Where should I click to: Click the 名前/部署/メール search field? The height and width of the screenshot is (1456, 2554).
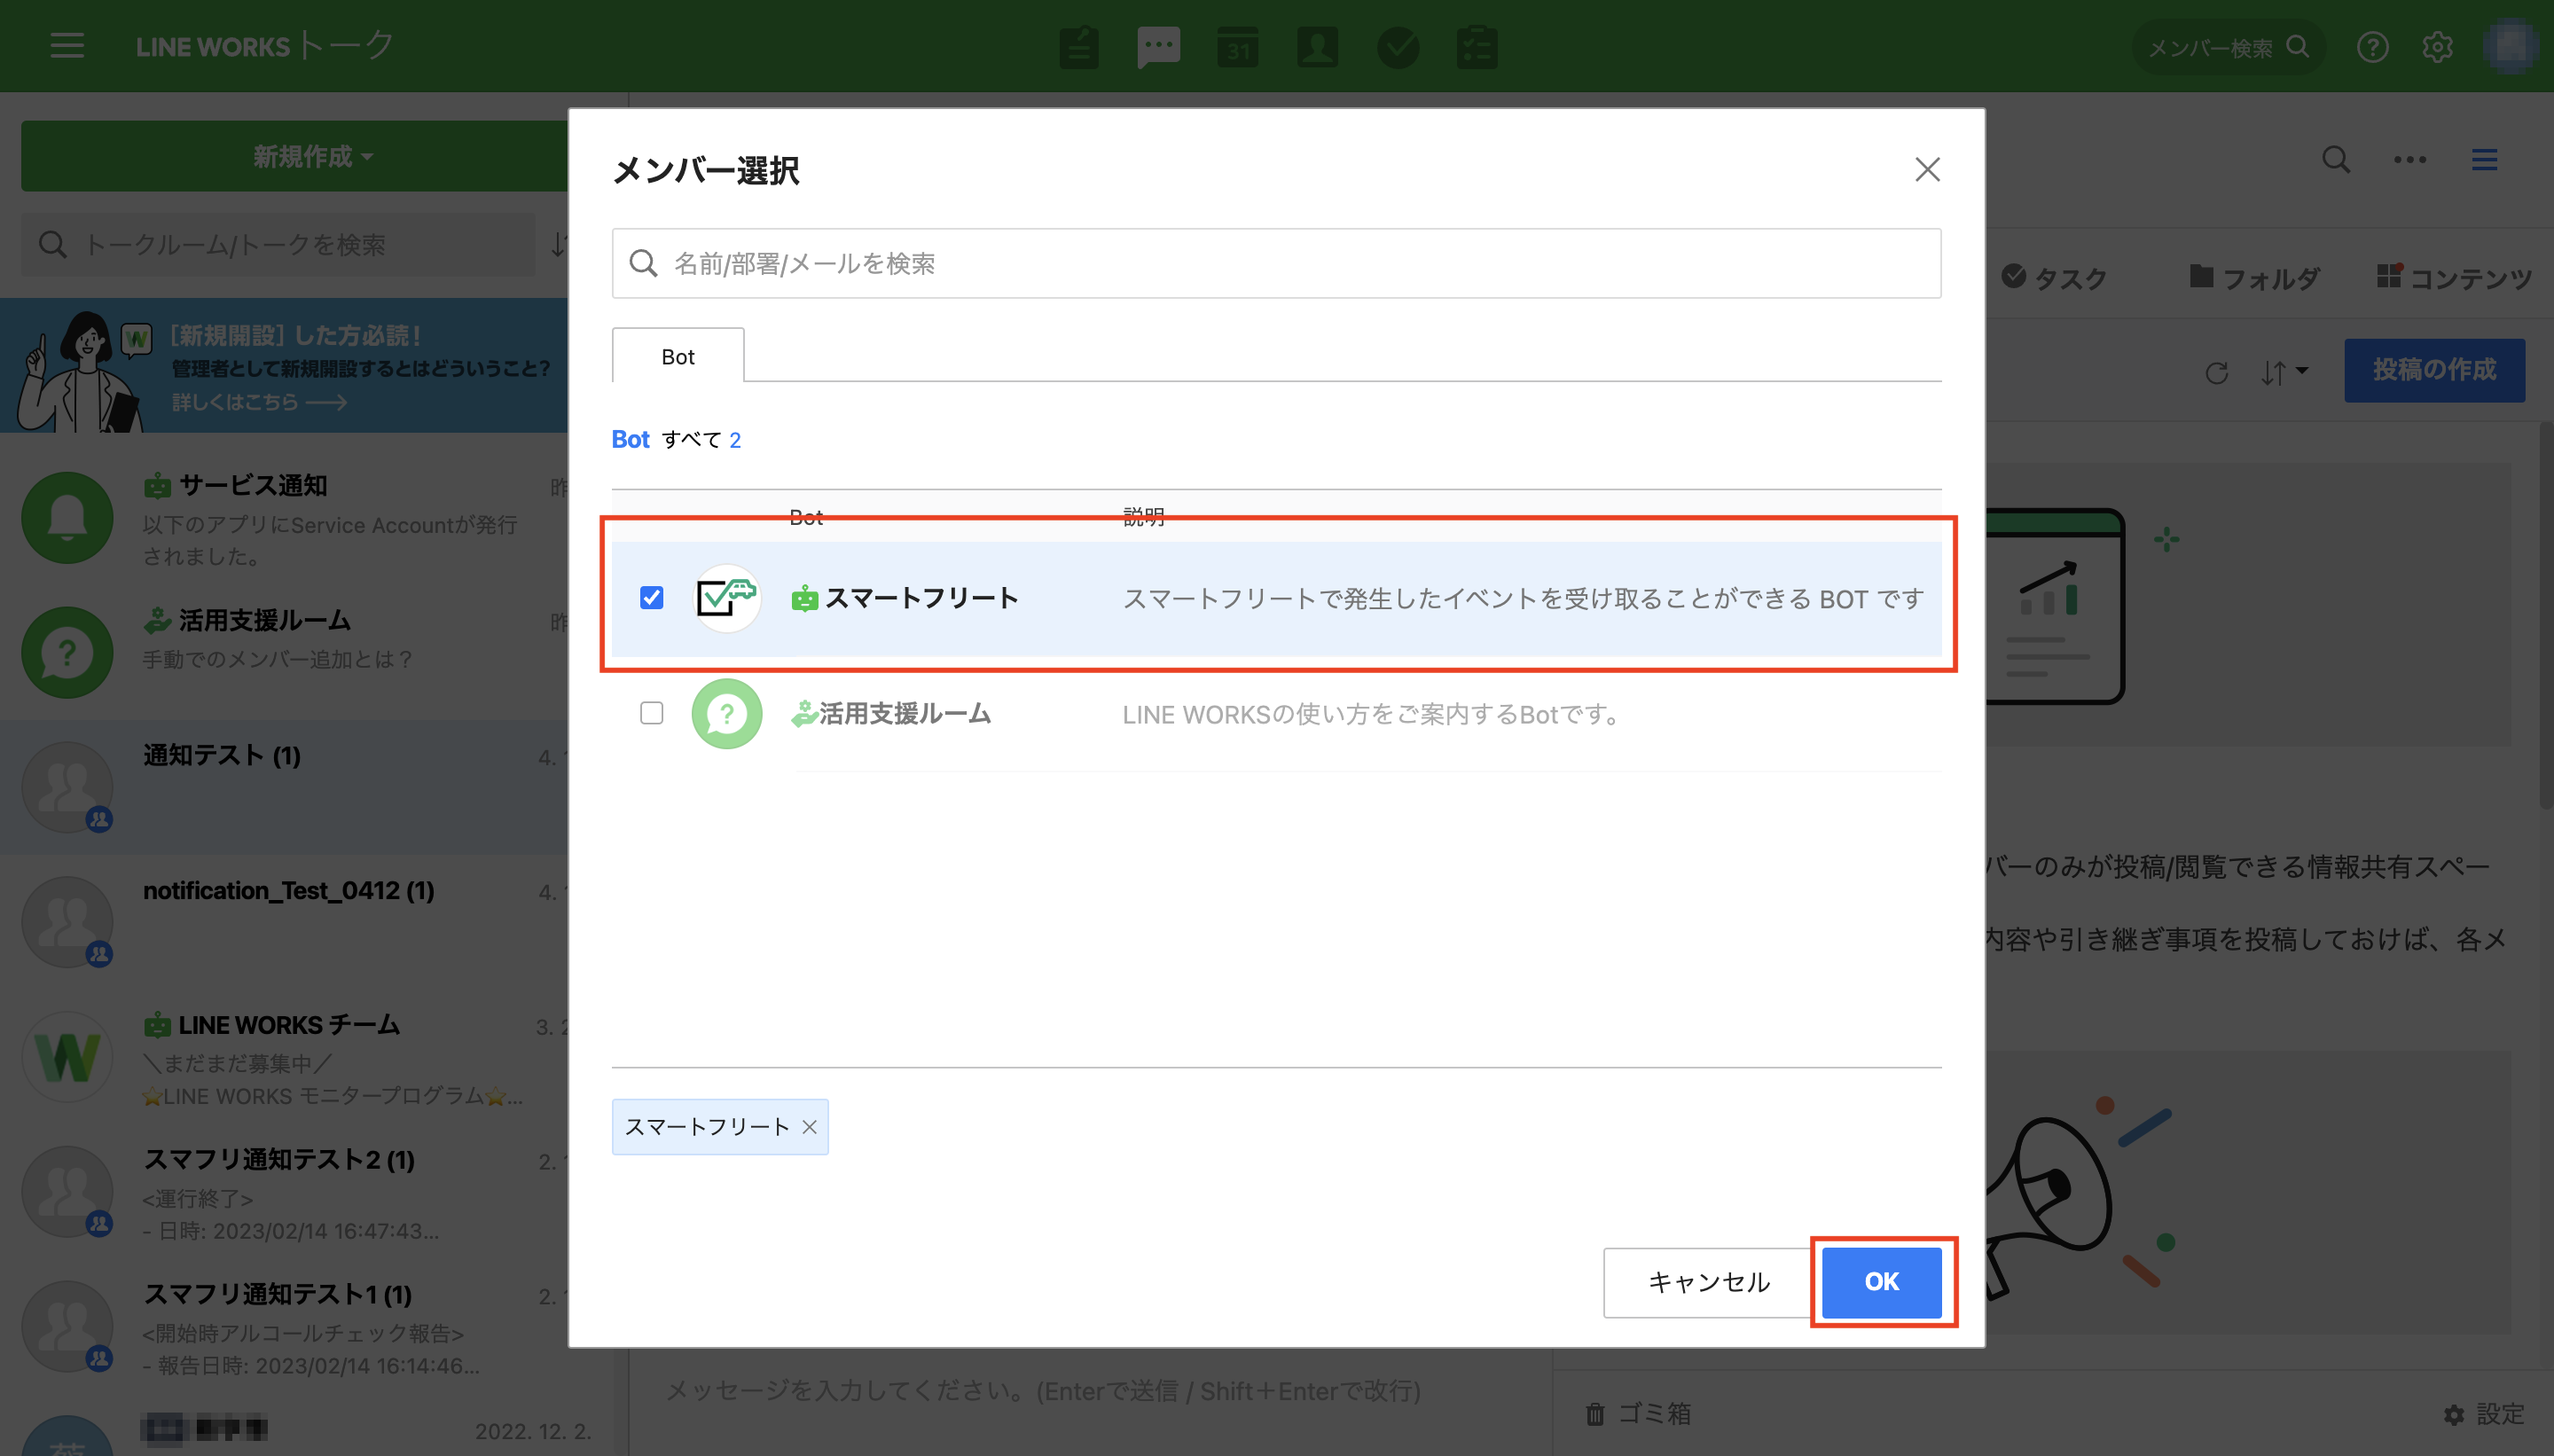pos(1275,264)
